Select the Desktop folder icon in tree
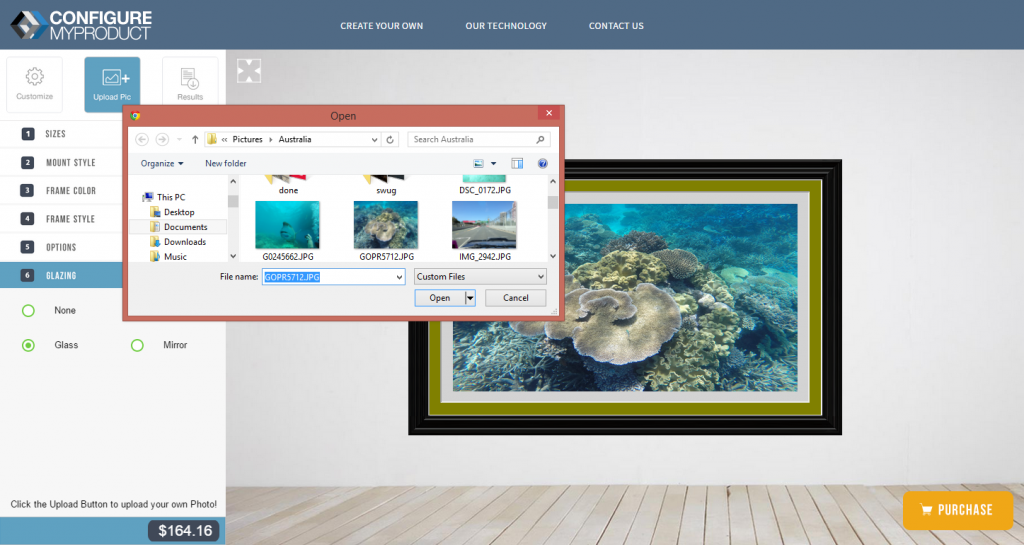 [x=155, y=212]
